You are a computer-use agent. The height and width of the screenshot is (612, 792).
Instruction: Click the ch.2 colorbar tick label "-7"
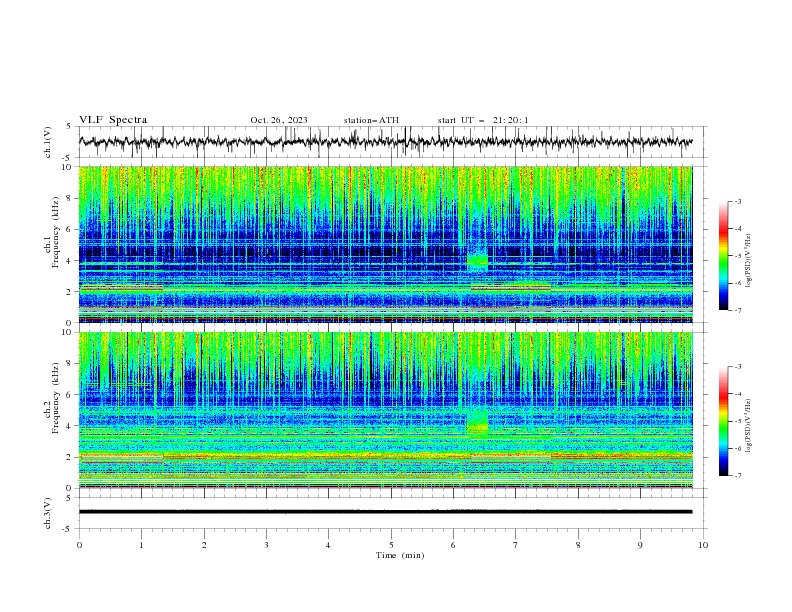pos(737,476)
